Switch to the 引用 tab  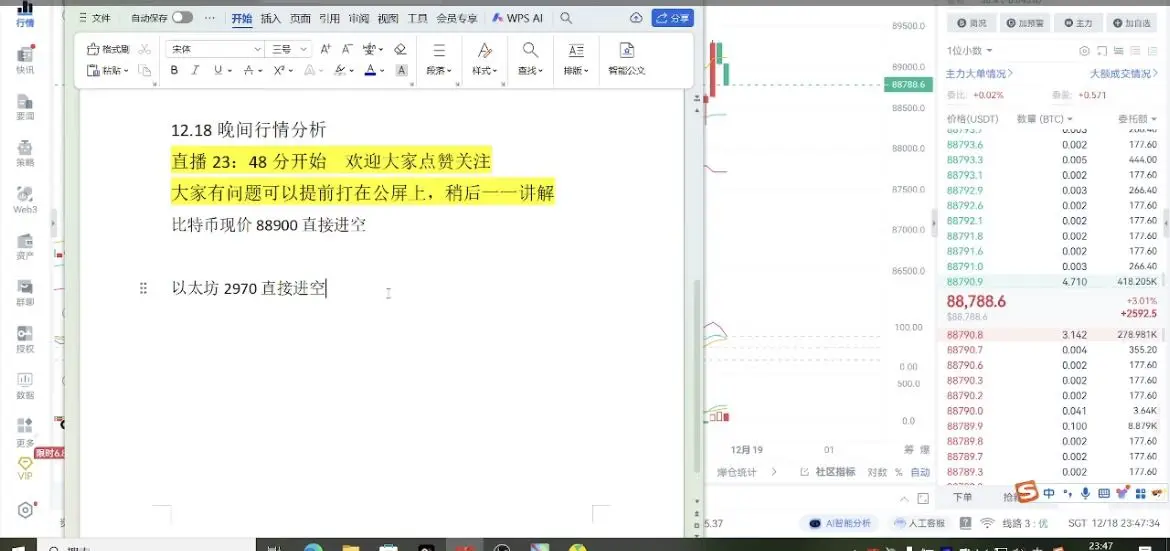pos(329,19)
